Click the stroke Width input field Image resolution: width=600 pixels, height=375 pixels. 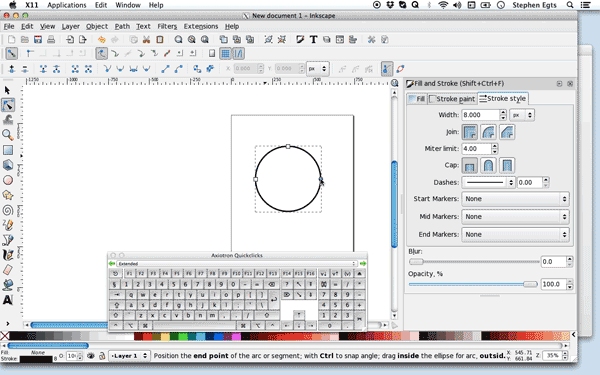(x=480, y=115)
